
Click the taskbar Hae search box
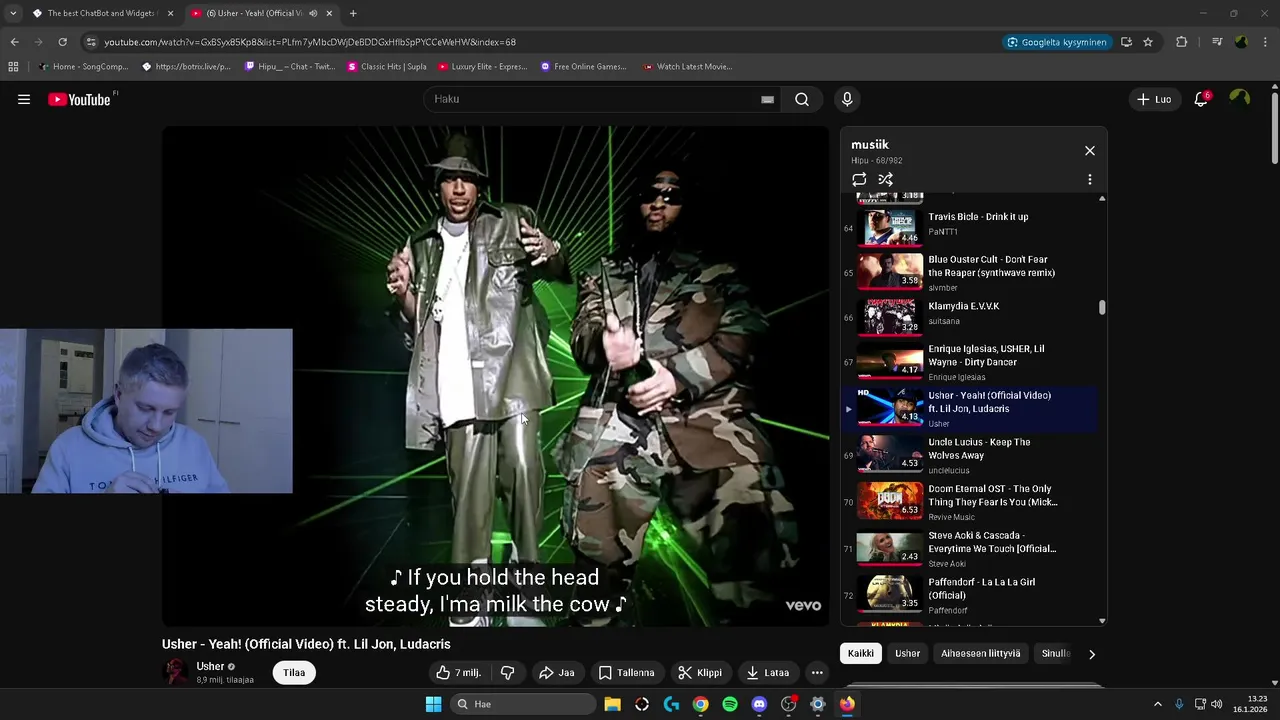point(521,704)
